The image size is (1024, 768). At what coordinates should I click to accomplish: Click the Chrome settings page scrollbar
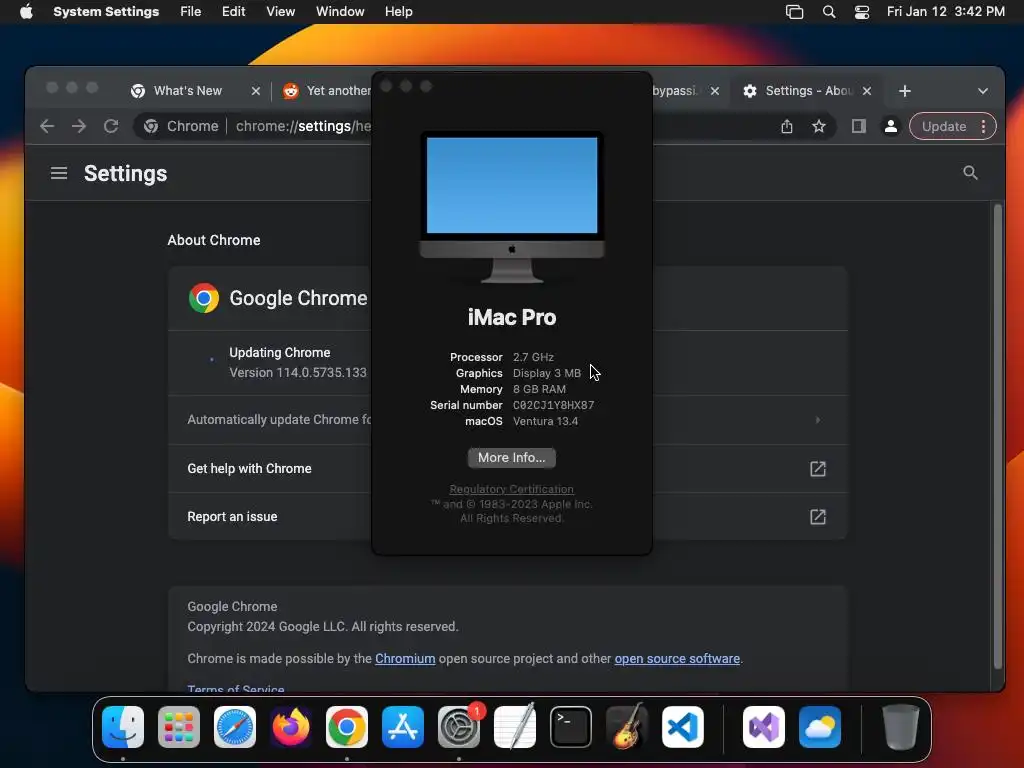pos(997,436)
